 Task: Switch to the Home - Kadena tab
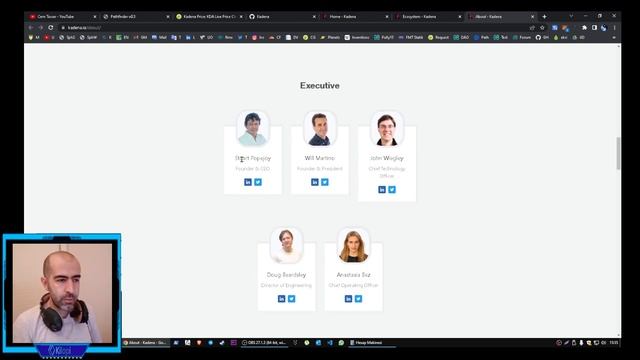[354, 16]
